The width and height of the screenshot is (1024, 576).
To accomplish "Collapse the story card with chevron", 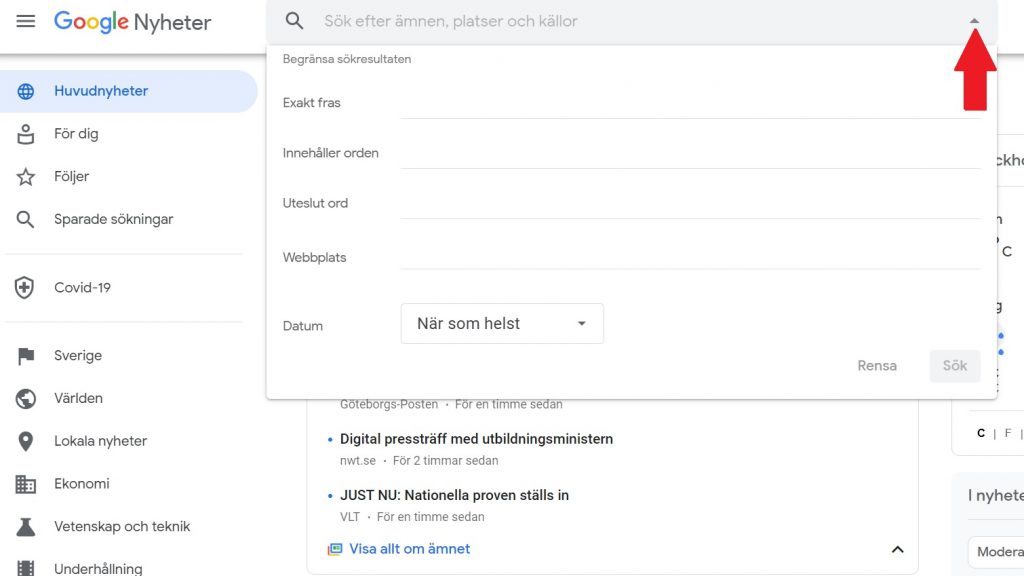I will (898, 550).
